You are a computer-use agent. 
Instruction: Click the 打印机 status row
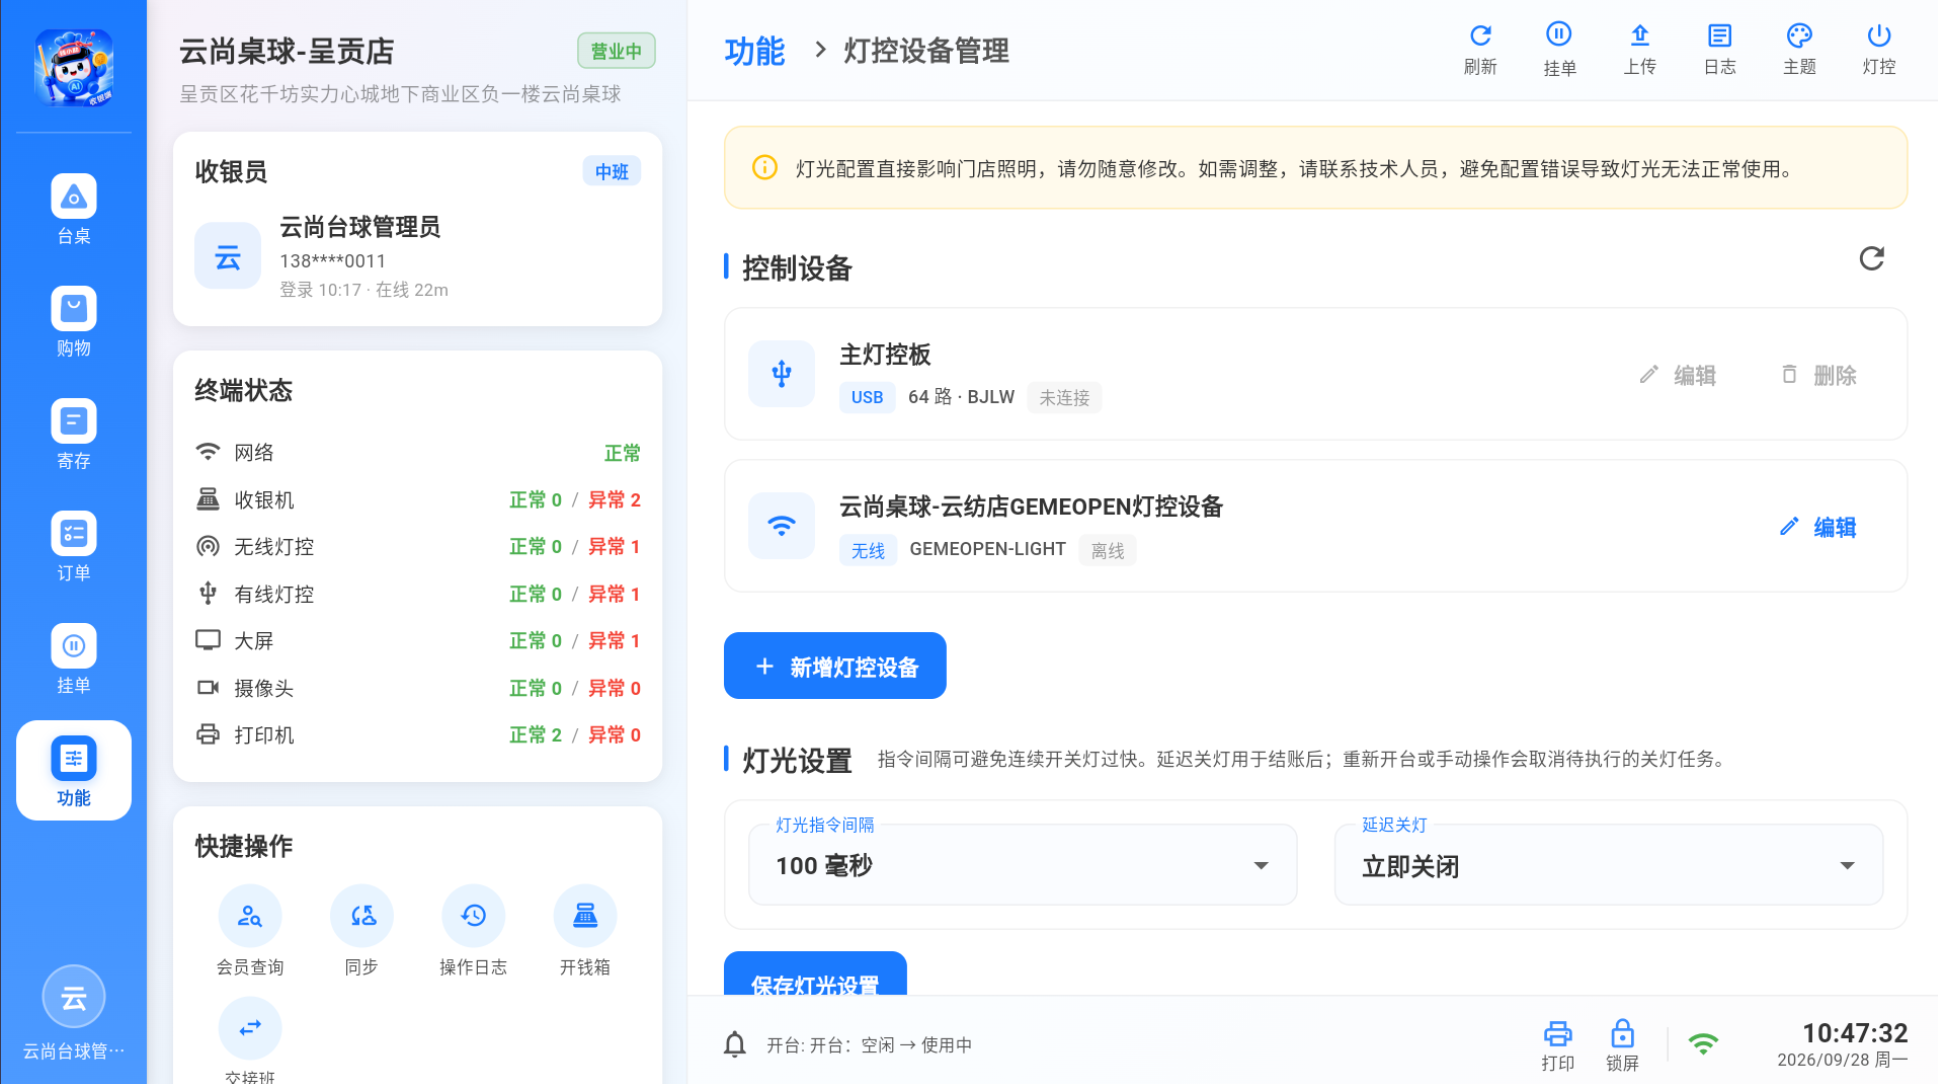point(418,735)
